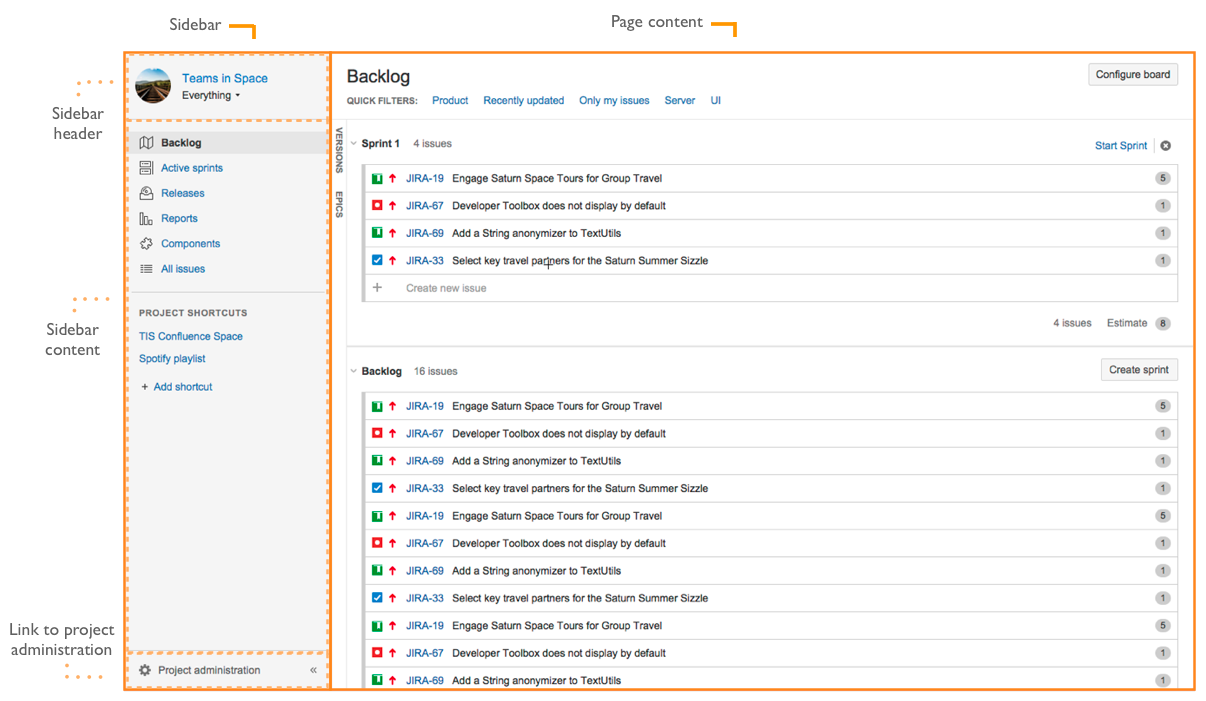Toggle the "Recently updated" quick filter
This screenshot has width=1206, height=701.
click(523, 100)
